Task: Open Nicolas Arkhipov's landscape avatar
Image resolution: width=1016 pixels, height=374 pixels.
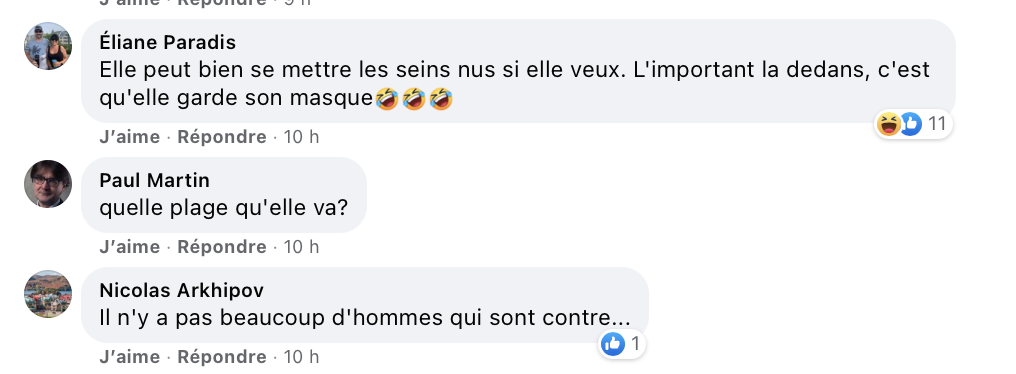Action: point(48,294)
